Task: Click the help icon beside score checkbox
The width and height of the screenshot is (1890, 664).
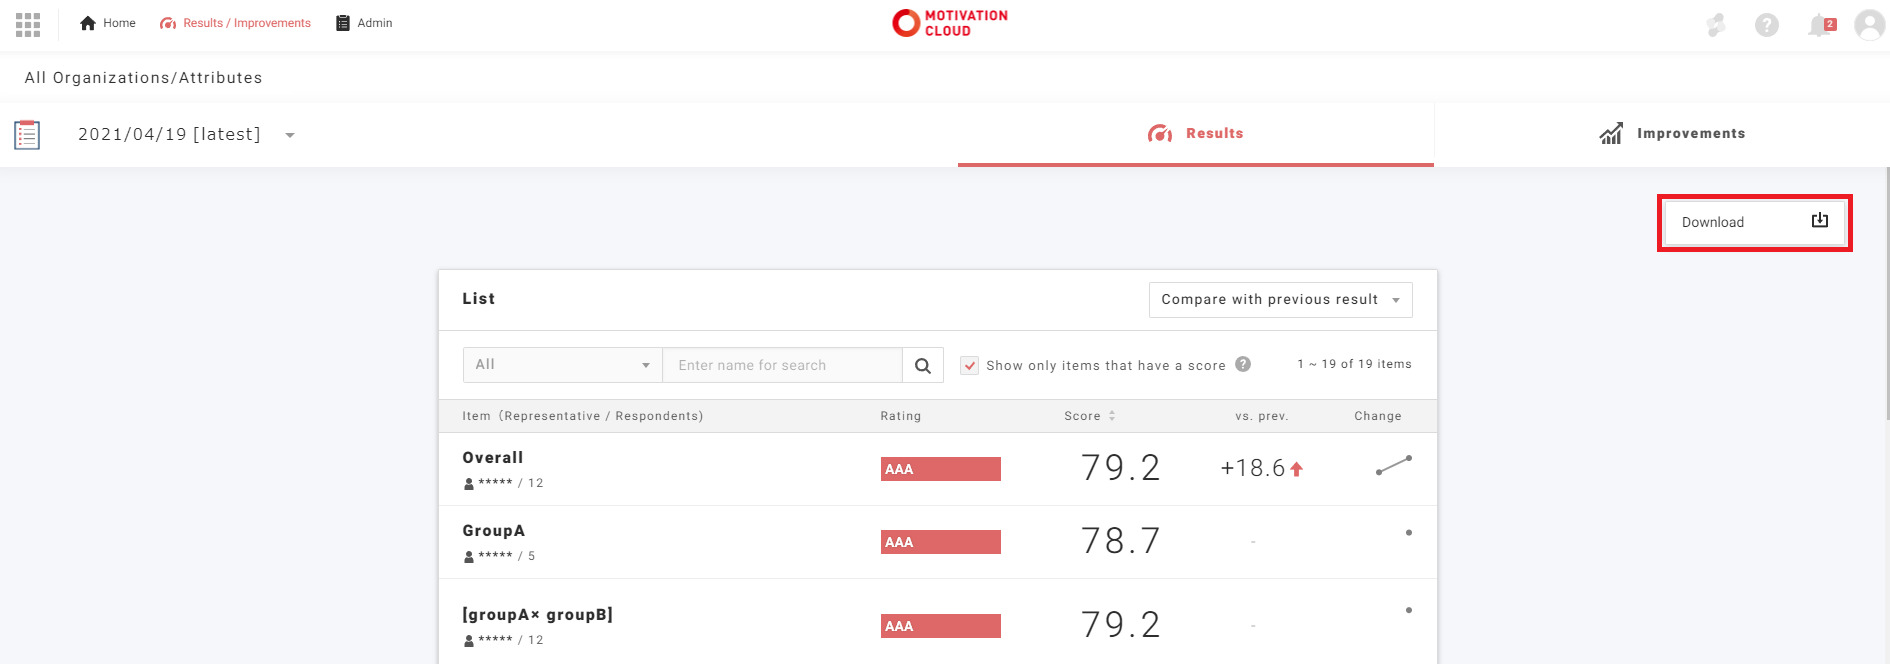Action: point(1243,364)
